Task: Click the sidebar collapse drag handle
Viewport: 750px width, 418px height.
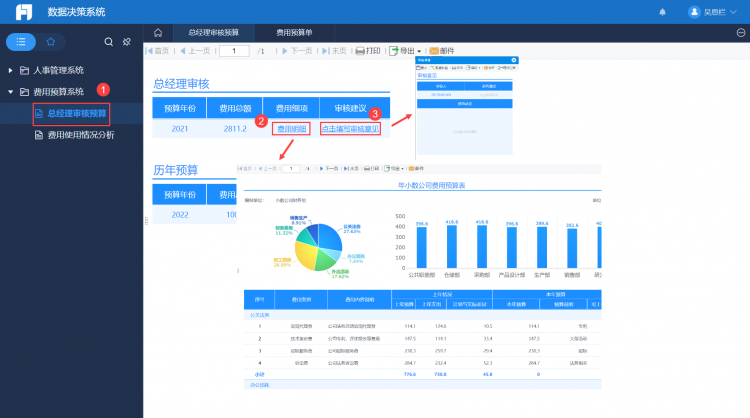Action: pos(146,220)
